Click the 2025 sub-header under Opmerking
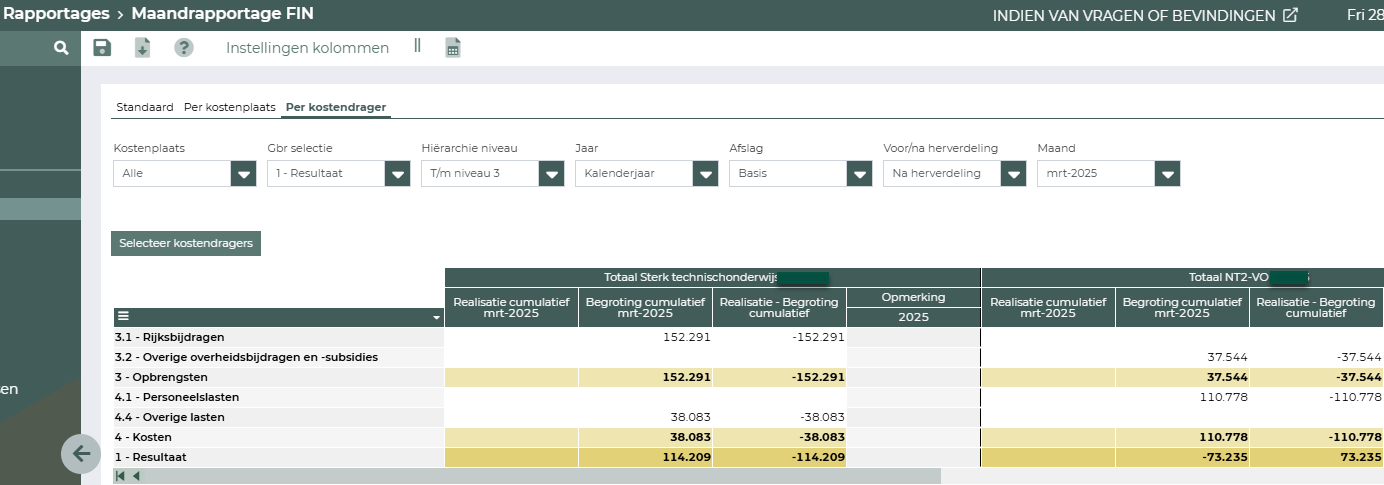 tap(913, 317)
